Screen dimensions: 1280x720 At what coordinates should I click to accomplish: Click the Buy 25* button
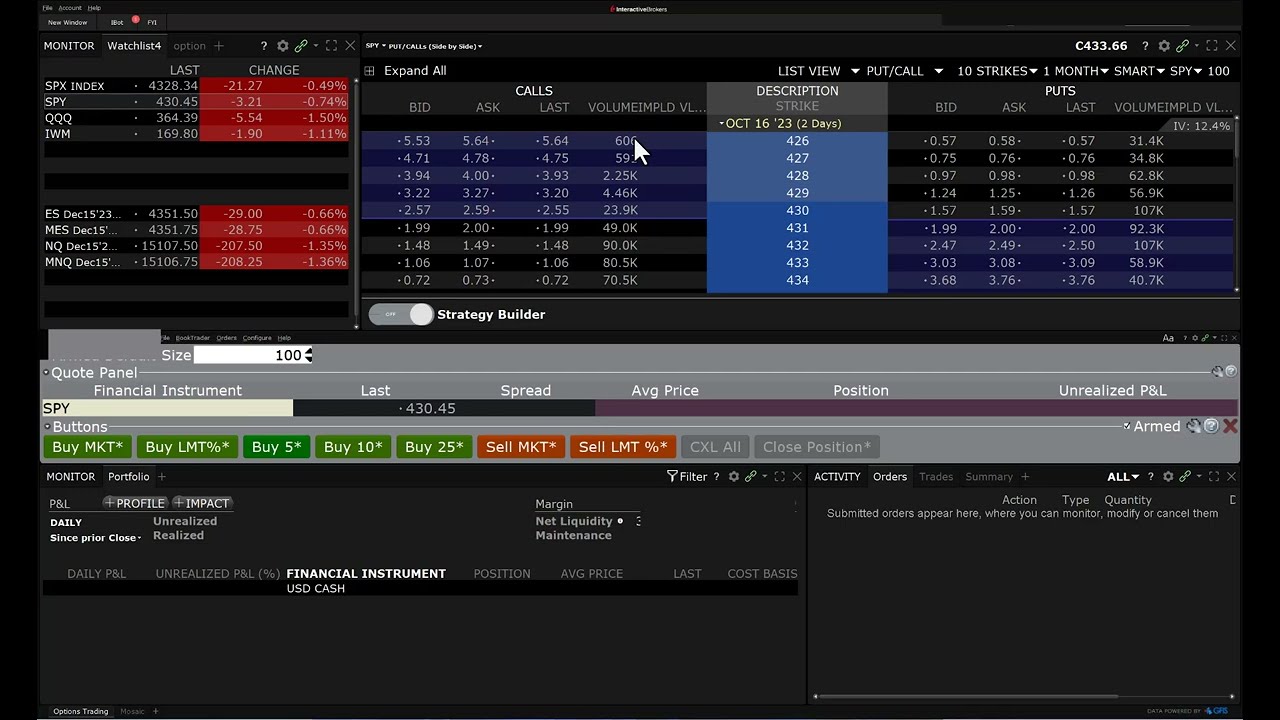coord(434,447)
